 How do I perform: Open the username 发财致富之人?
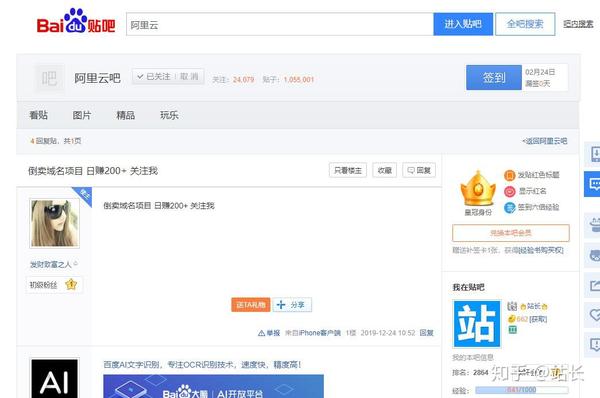tap(51, 264)
